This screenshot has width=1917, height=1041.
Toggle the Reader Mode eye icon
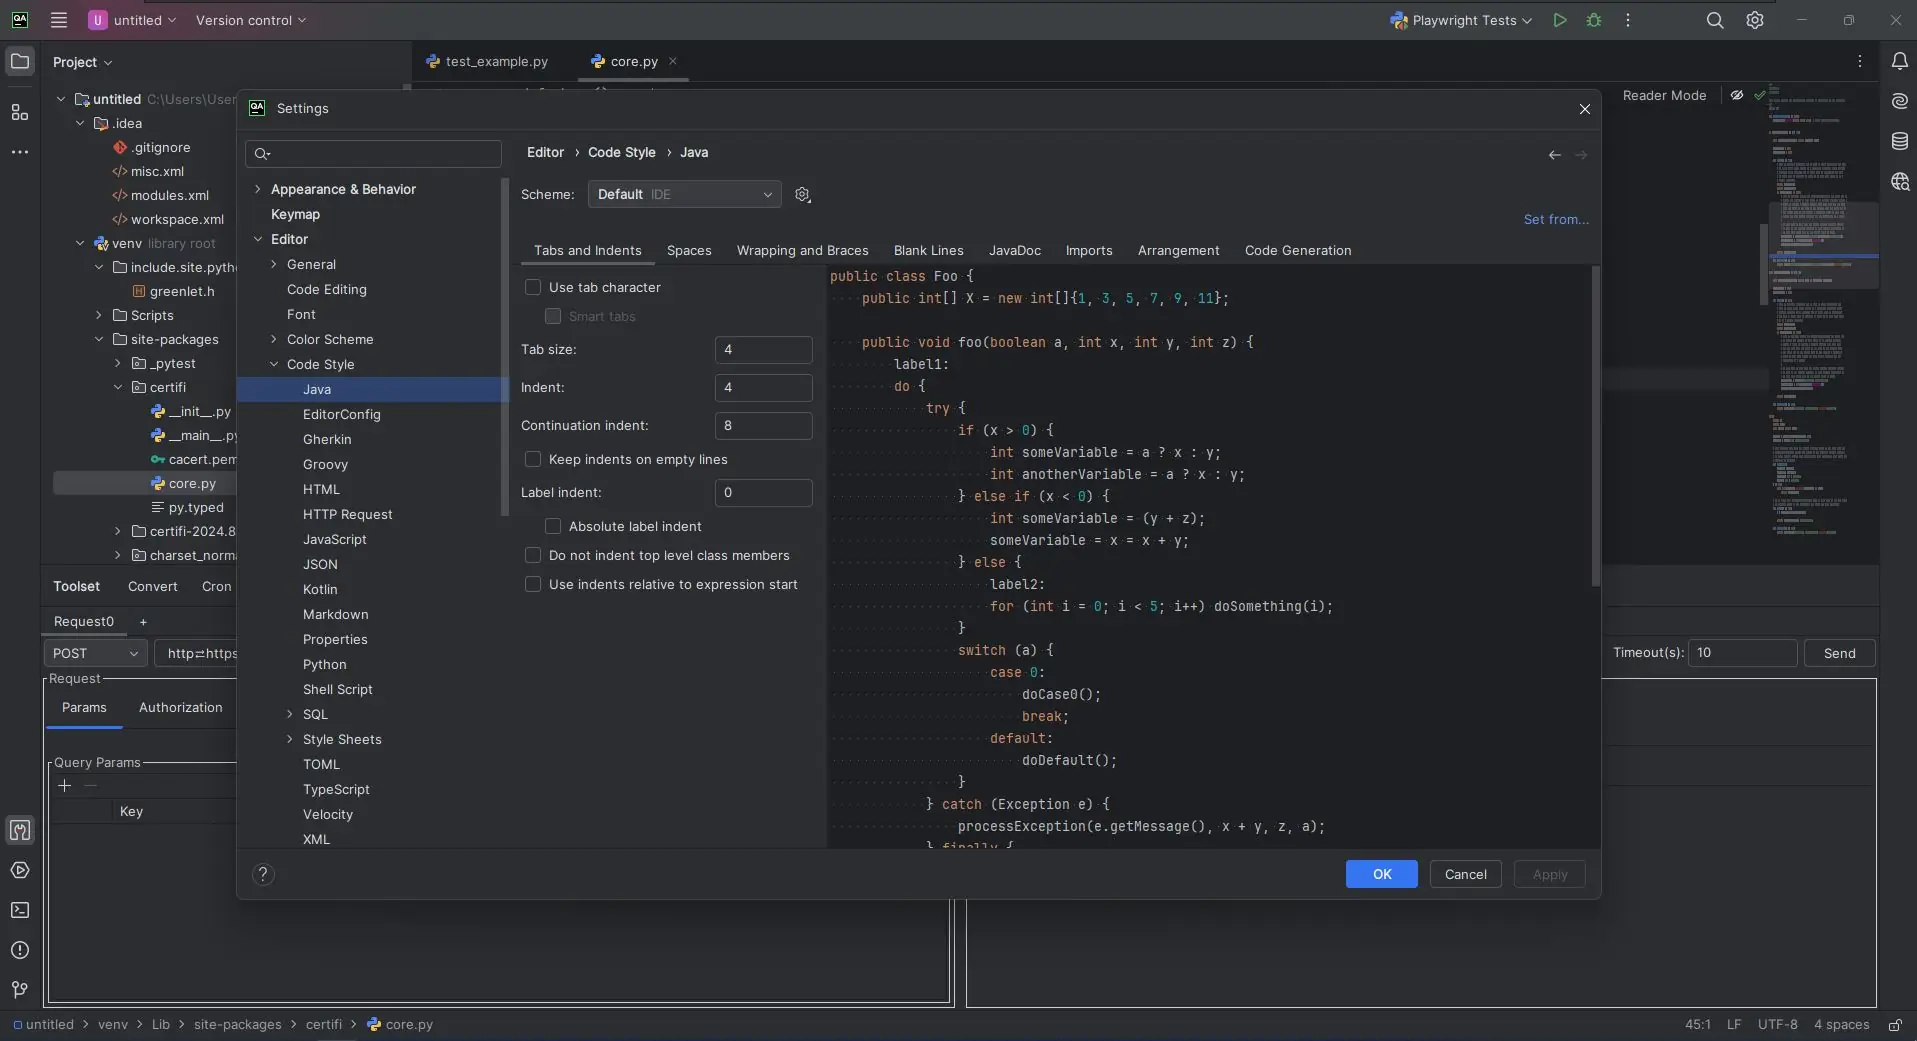pyautogui.click(x=1737, y=96)
